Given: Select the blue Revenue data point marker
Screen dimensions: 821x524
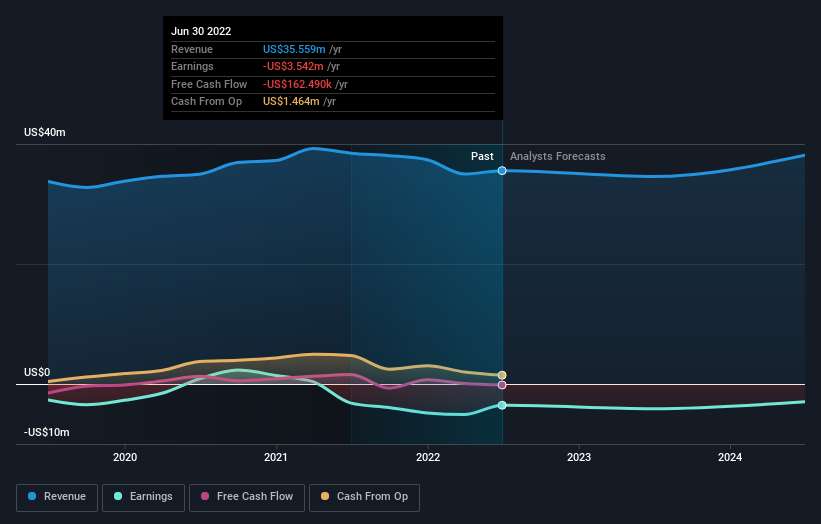Looking at the screenshot, I should pos(502,171).
